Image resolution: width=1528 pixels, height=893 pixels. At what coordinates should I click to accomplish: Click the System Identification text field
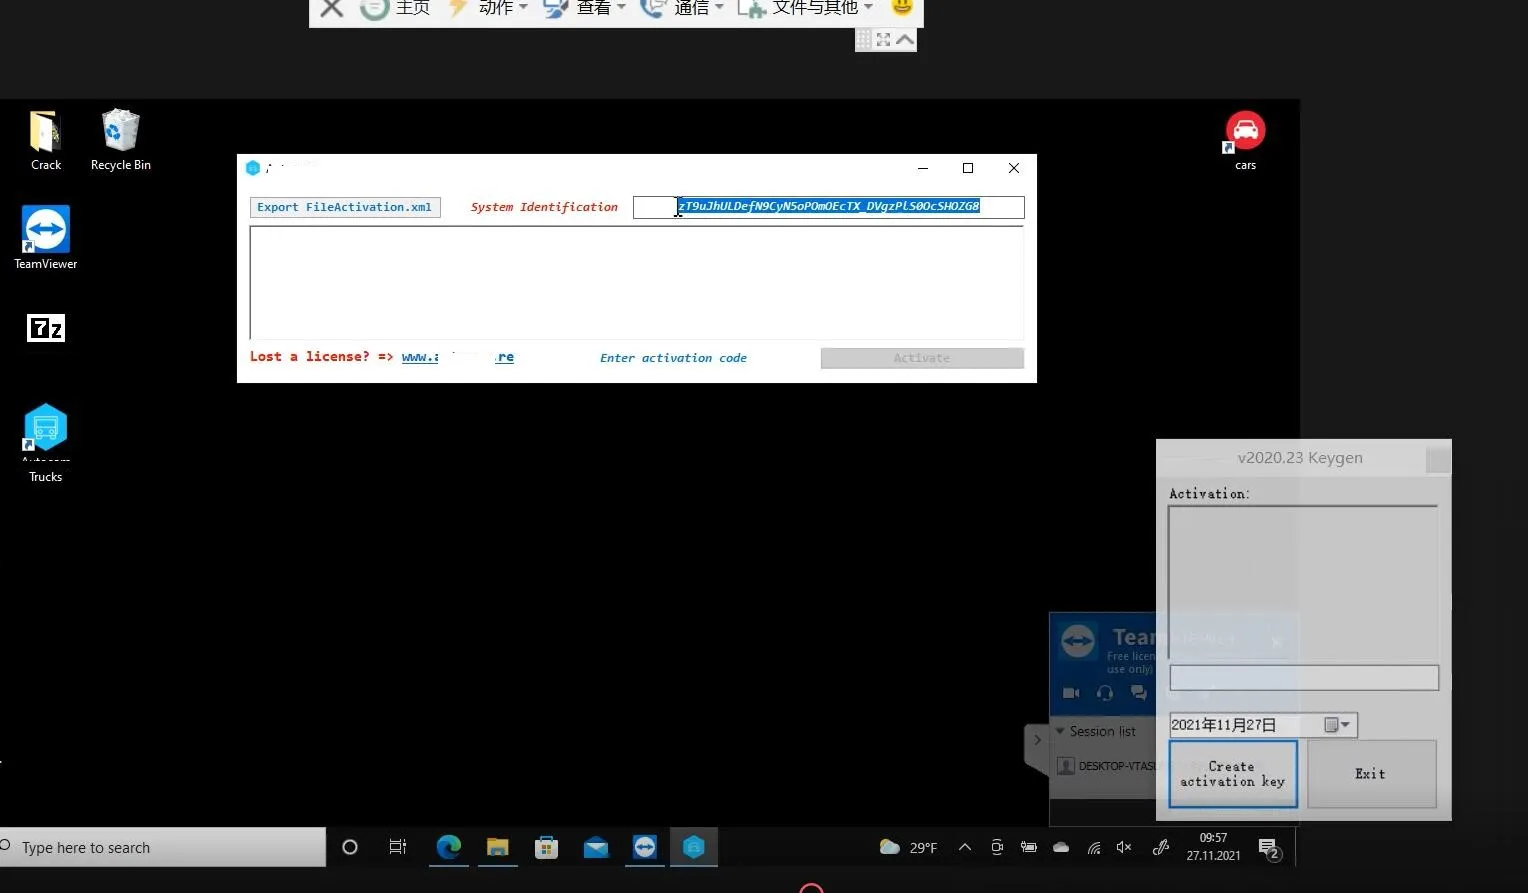(x=828, y=207)
